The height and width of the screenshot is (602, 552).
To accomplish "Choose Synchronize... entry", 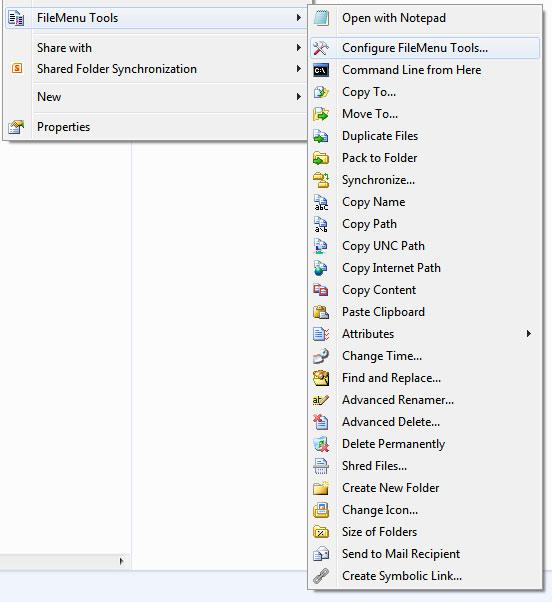I will pyautogui.click(x=425, y=180).
